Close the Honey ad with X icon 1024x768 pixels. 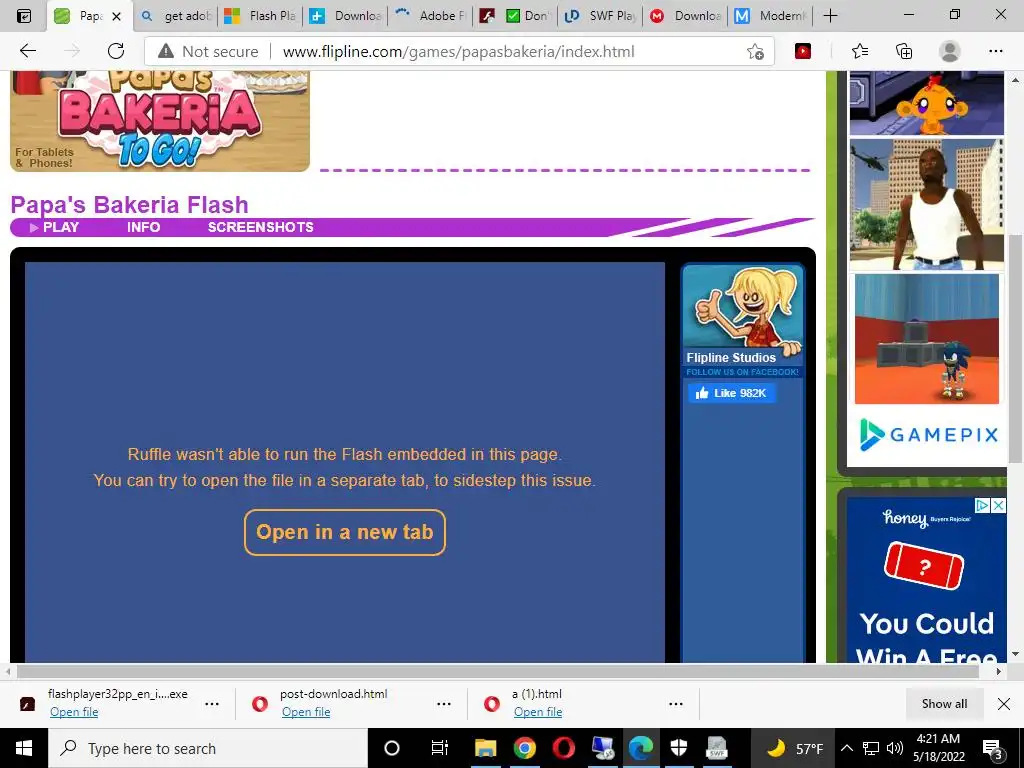point(999,505)
